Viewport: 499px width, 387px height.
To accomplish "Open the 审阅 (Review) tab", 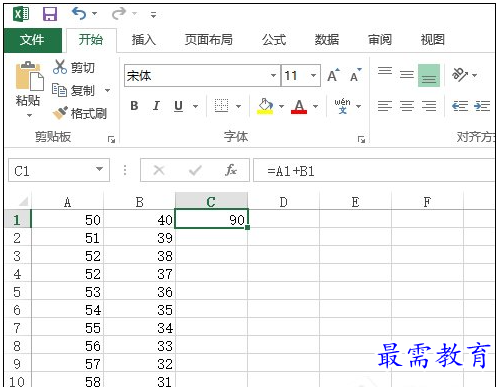I will tap(380, 40).
